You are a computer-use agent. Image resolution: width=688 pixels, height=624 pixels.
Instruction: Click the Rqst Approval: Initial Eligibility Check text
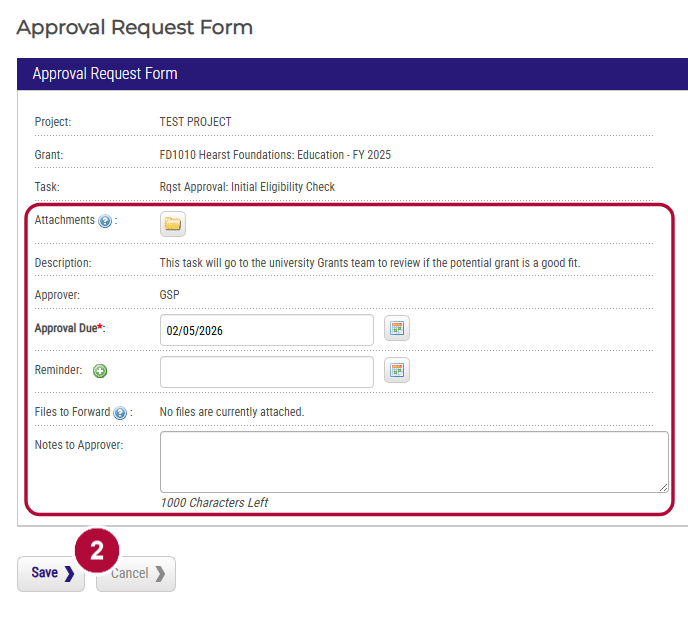[247, 187]
